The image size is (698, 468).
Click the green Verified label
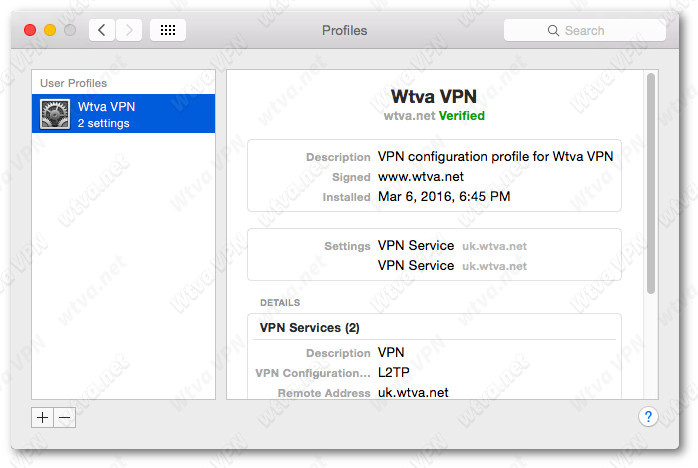pos(462,116)
